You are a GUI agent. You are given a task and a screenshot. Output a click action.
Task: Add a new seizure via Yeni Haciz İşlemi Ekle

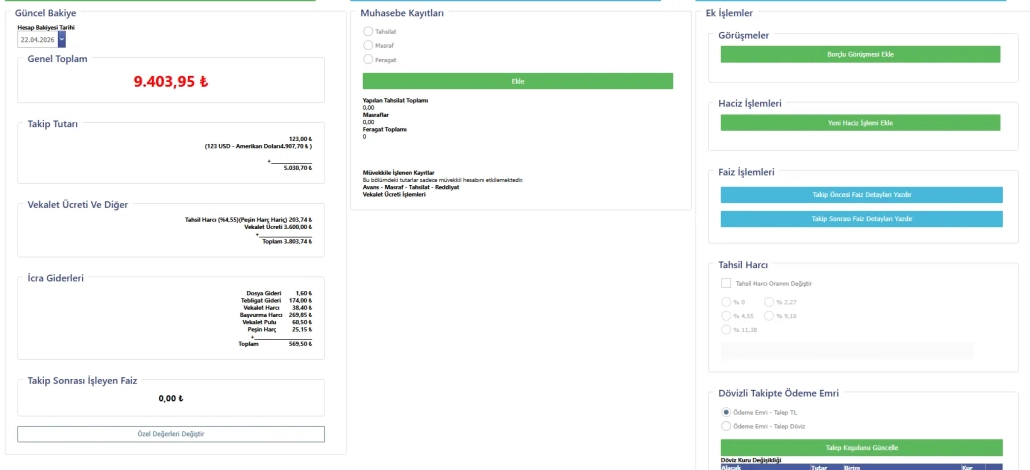click(860, 123)
